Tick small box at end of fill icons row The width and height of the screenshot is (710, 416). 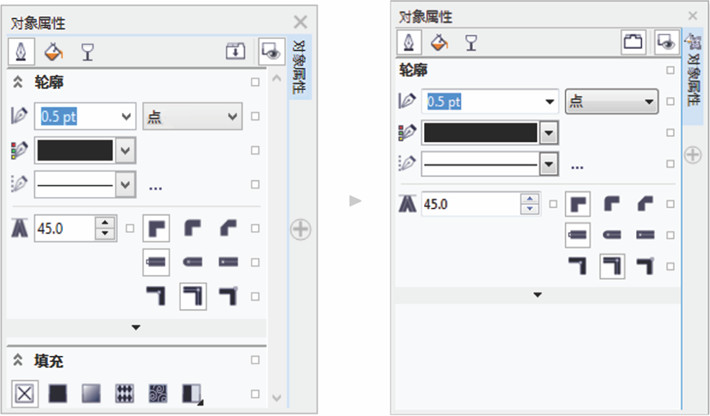[255, 394]
